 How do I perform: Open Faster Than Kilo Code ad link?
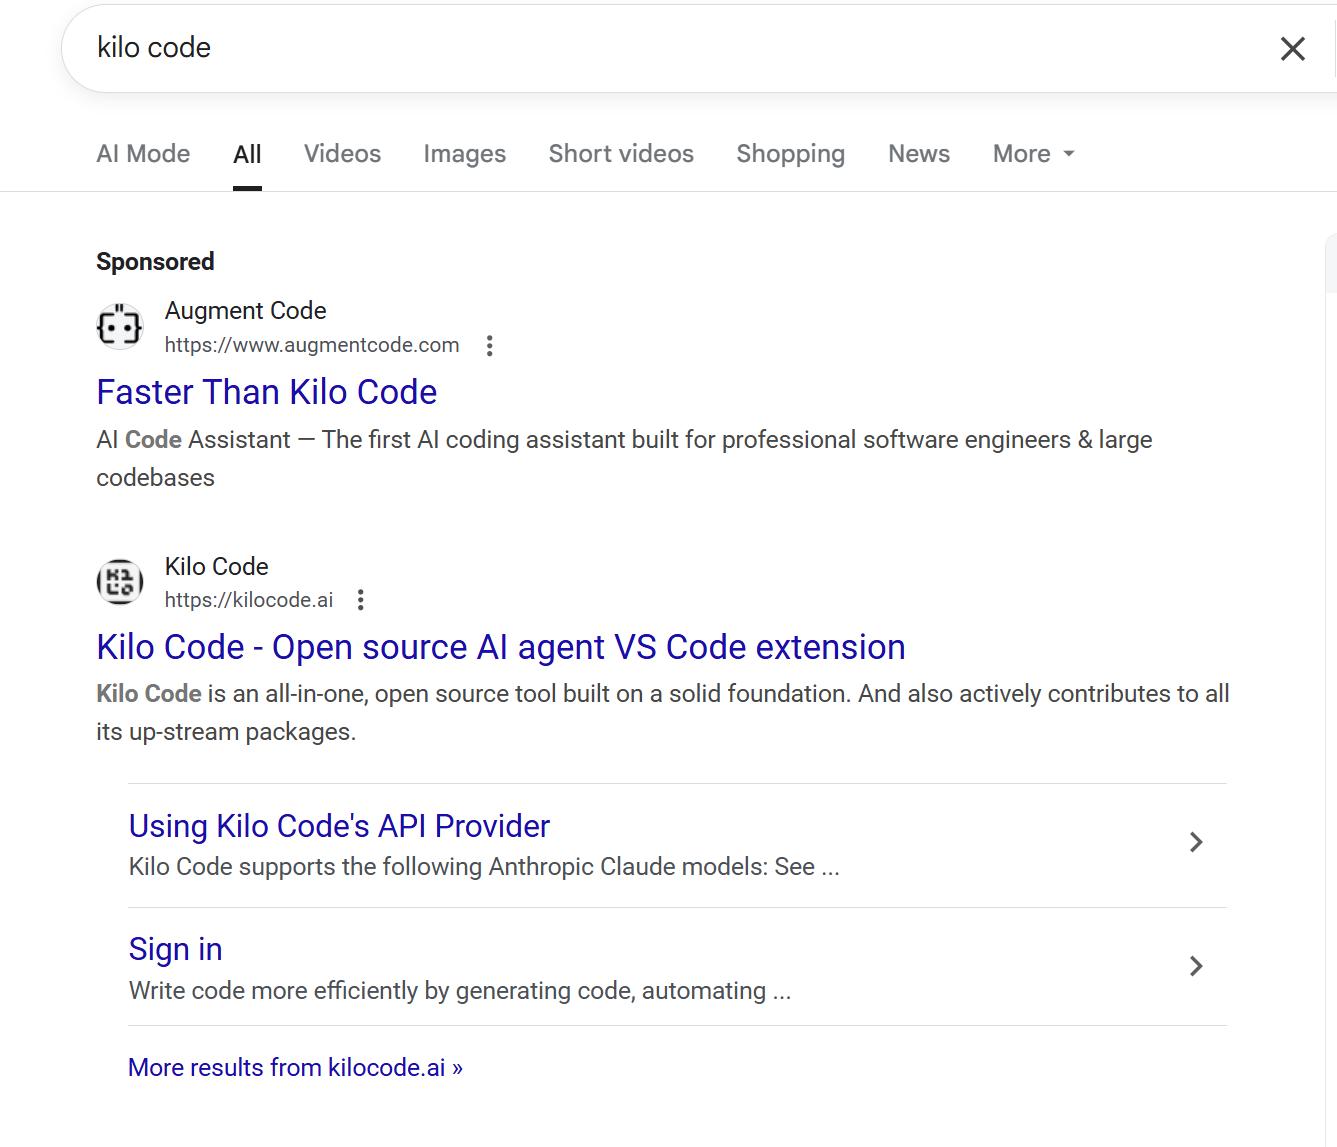click(x=266, y=392)
